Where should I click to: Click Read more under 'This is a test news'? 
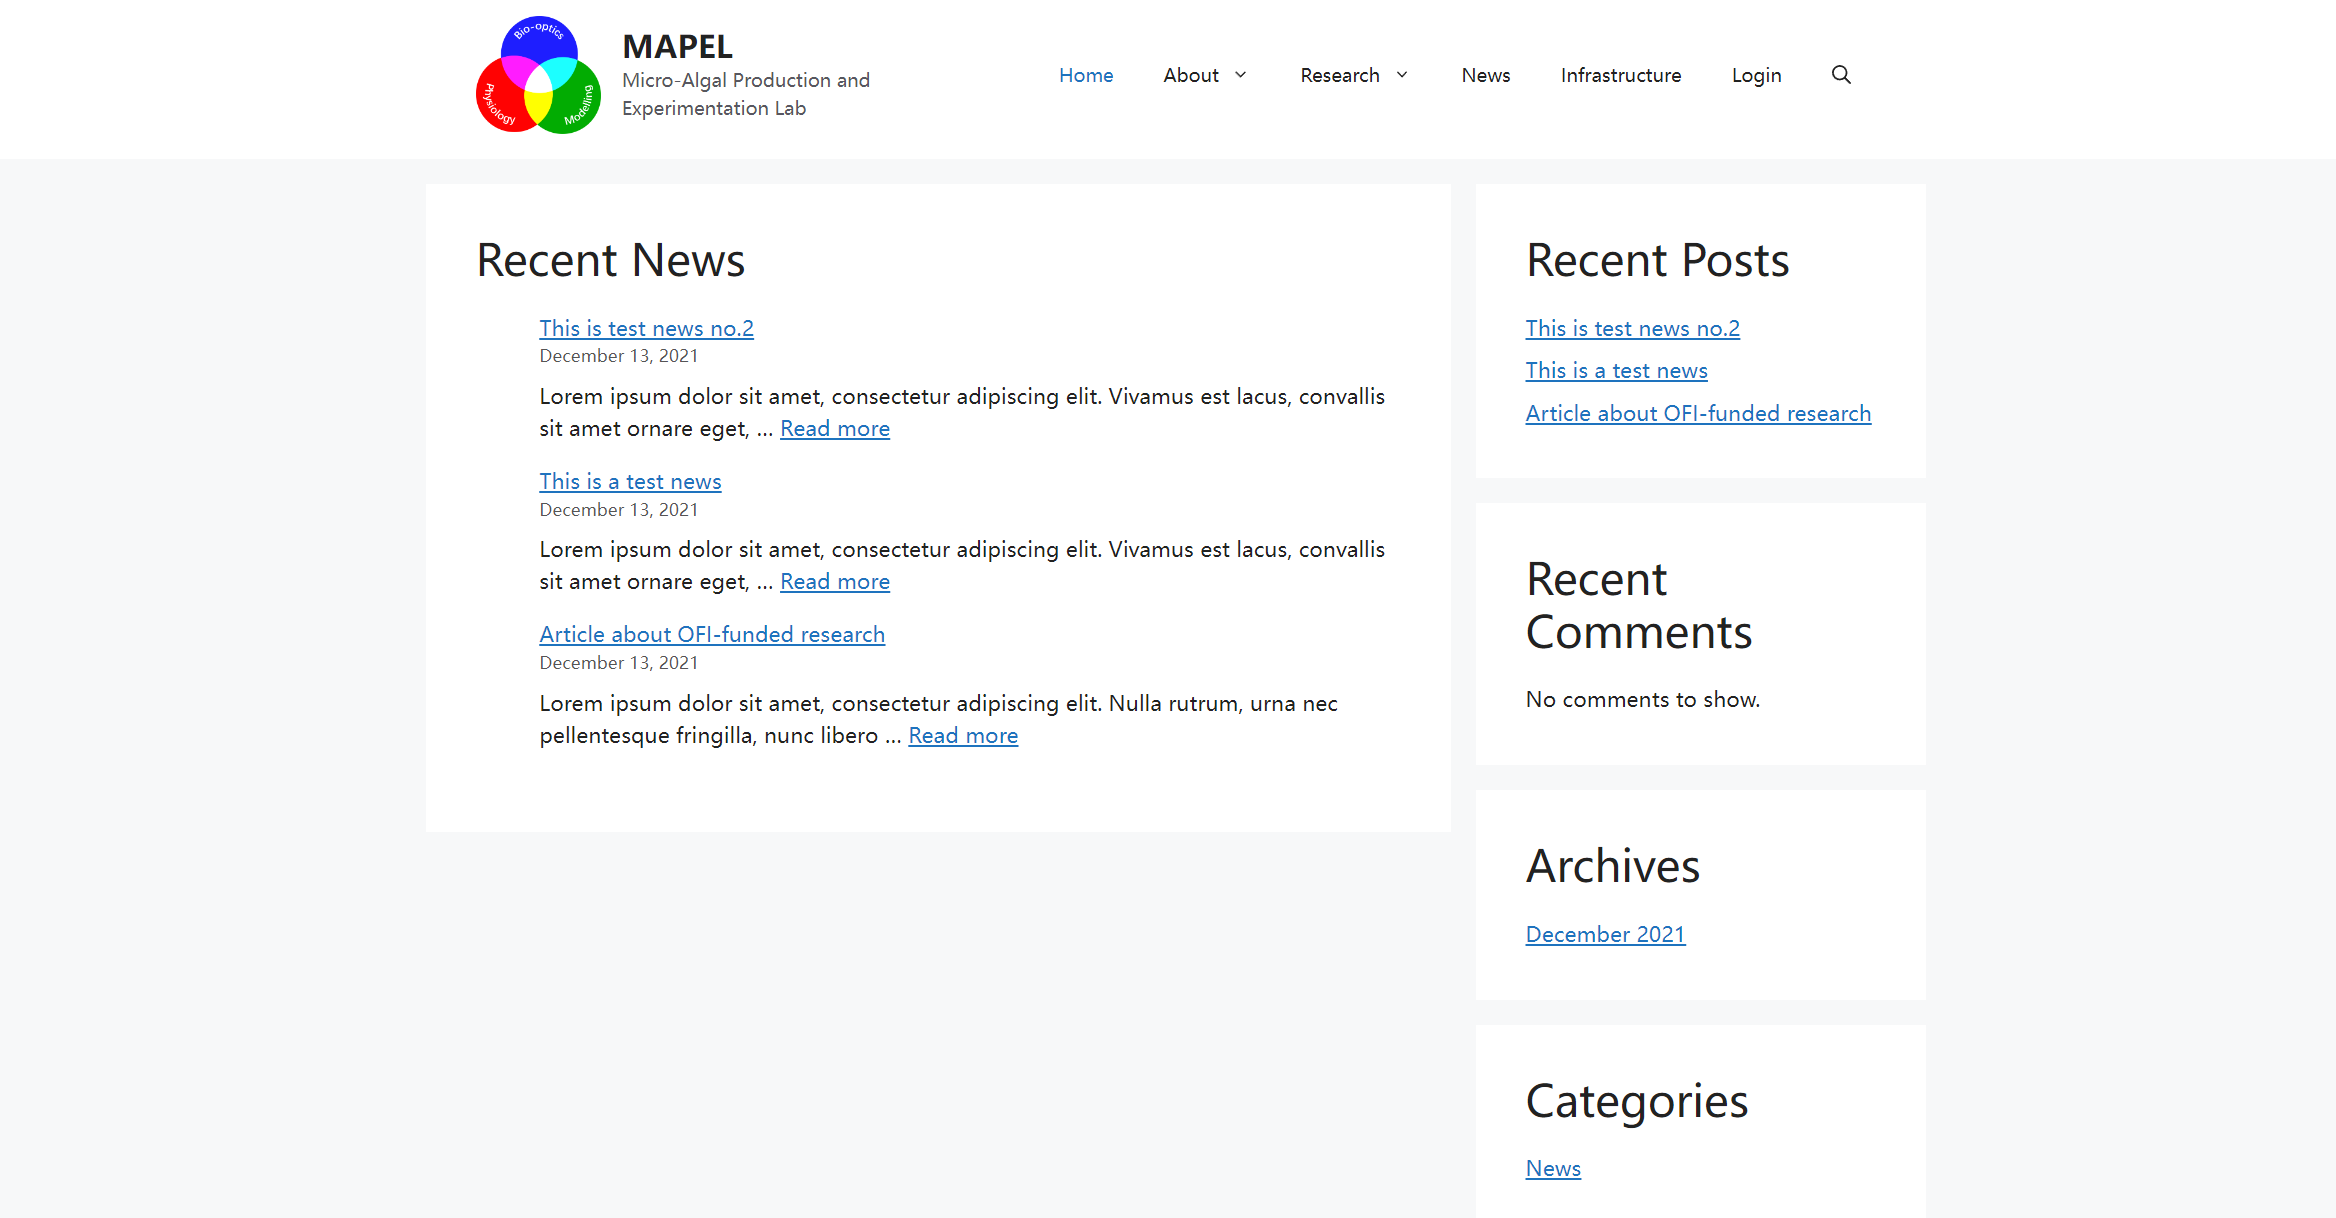[x=835, y=581]
